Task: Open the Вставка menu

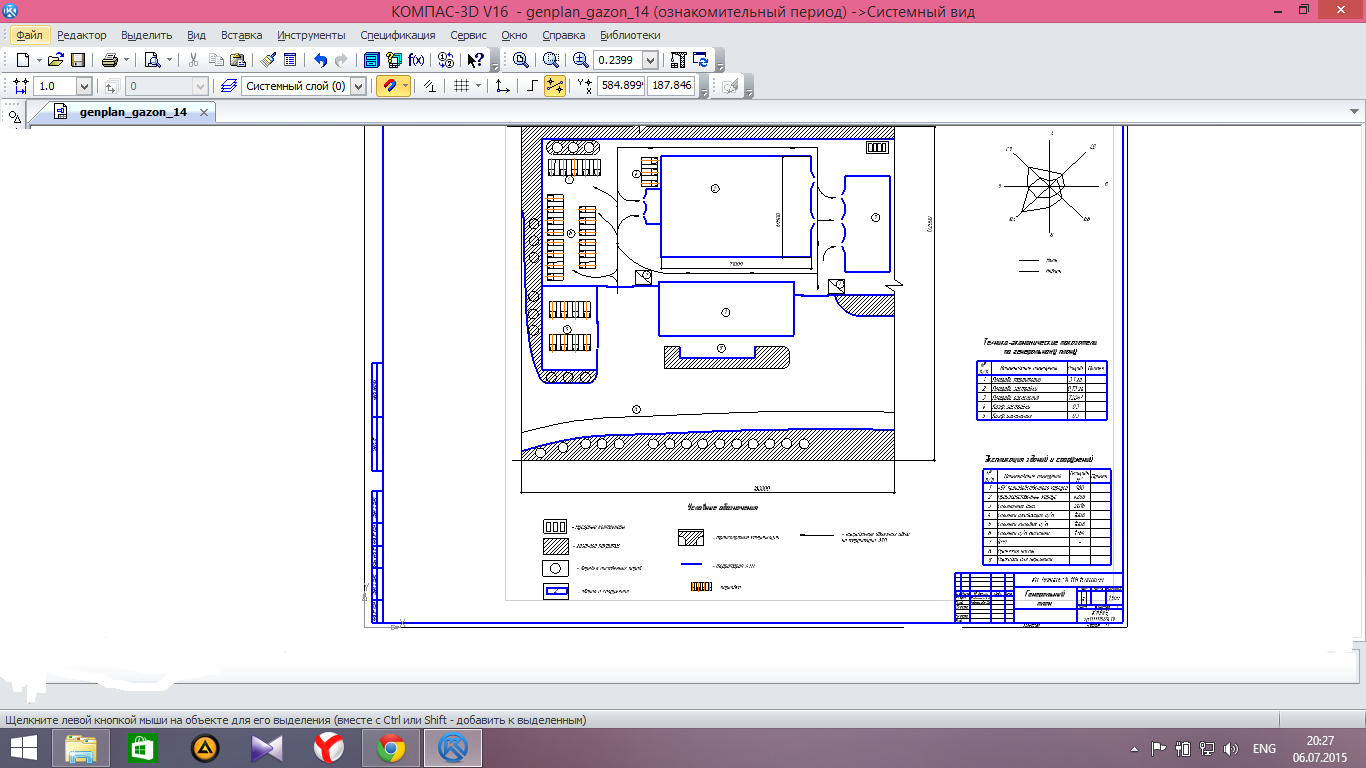Action: click(x=242, y=35)
